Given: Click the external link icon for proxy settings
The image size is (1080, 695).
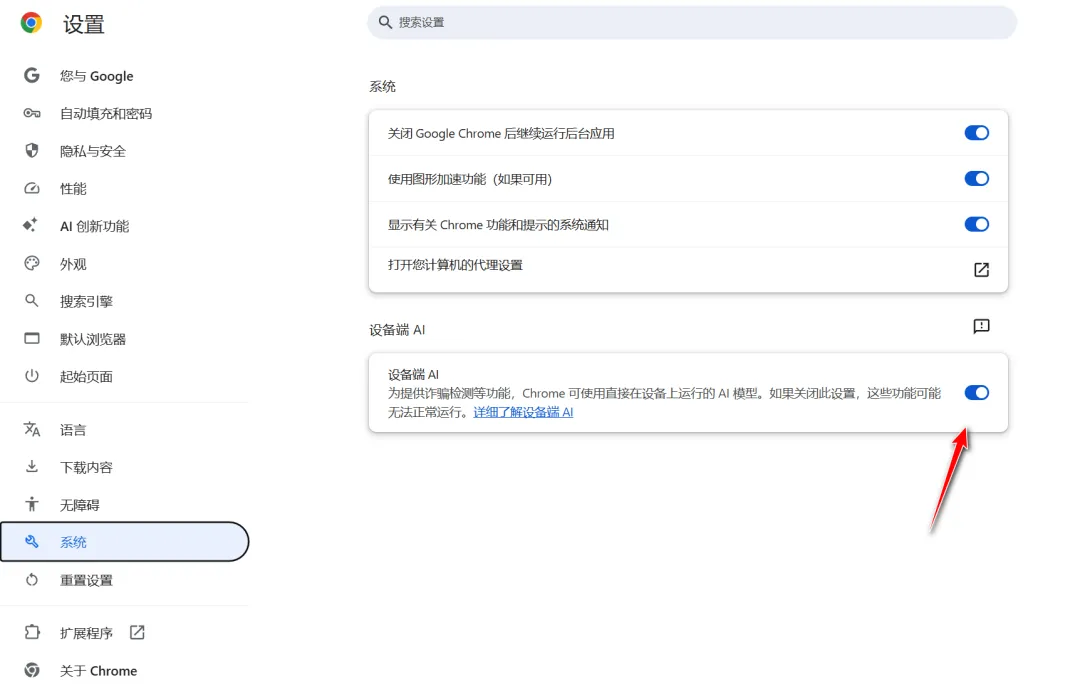Looking at the screenshot, I should click(982, 269).
